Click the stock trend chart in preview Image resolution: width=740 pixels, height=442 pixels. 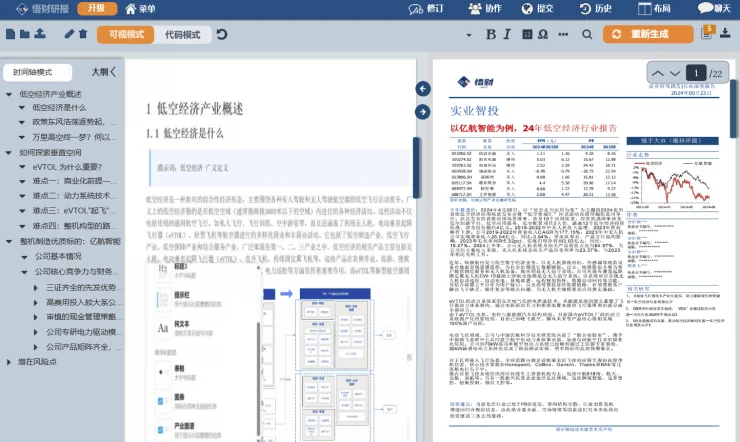click(673, 184)
